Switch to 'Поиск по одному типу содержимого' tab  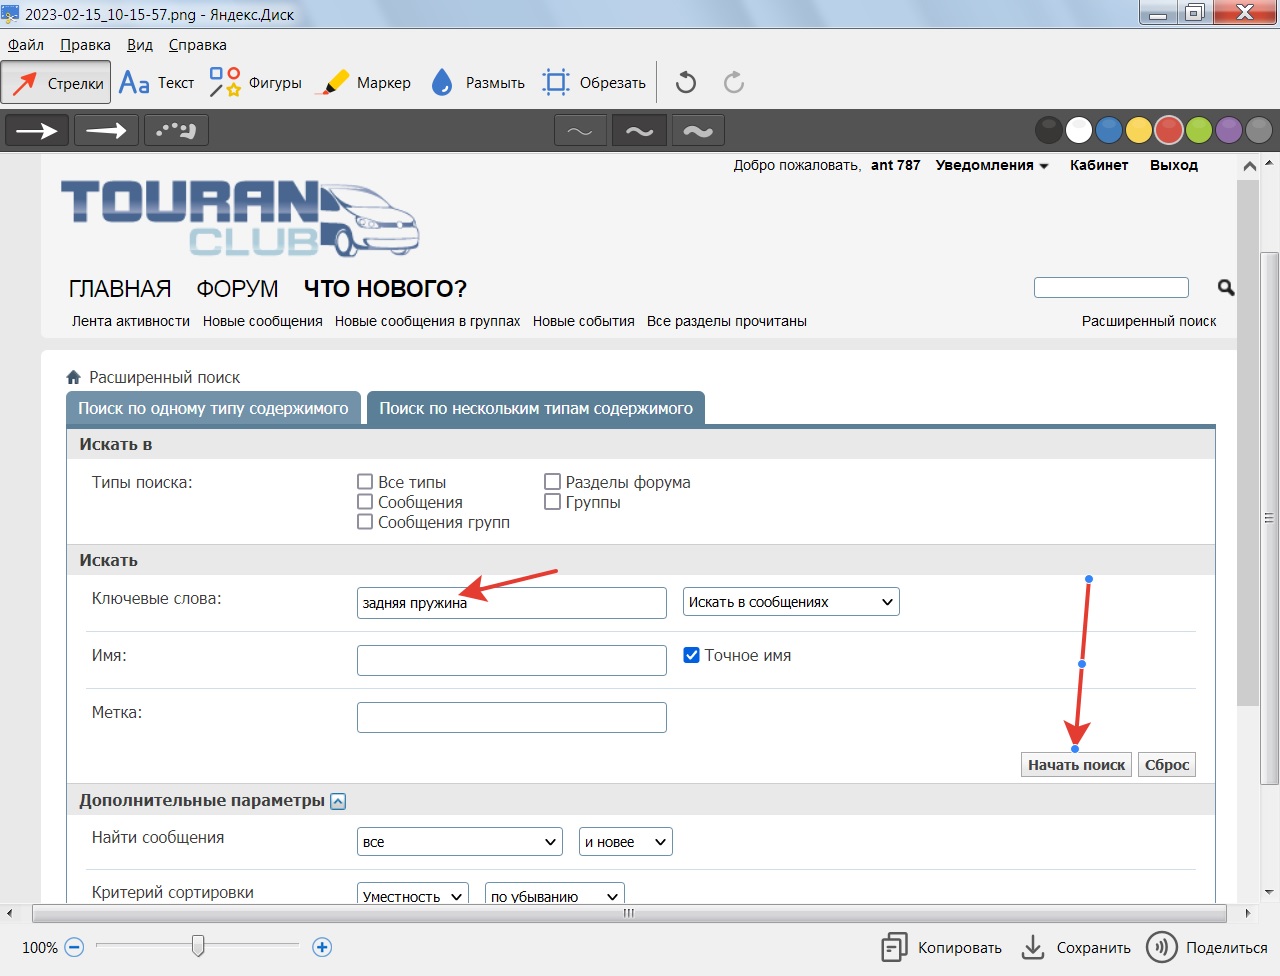point(213,408)
